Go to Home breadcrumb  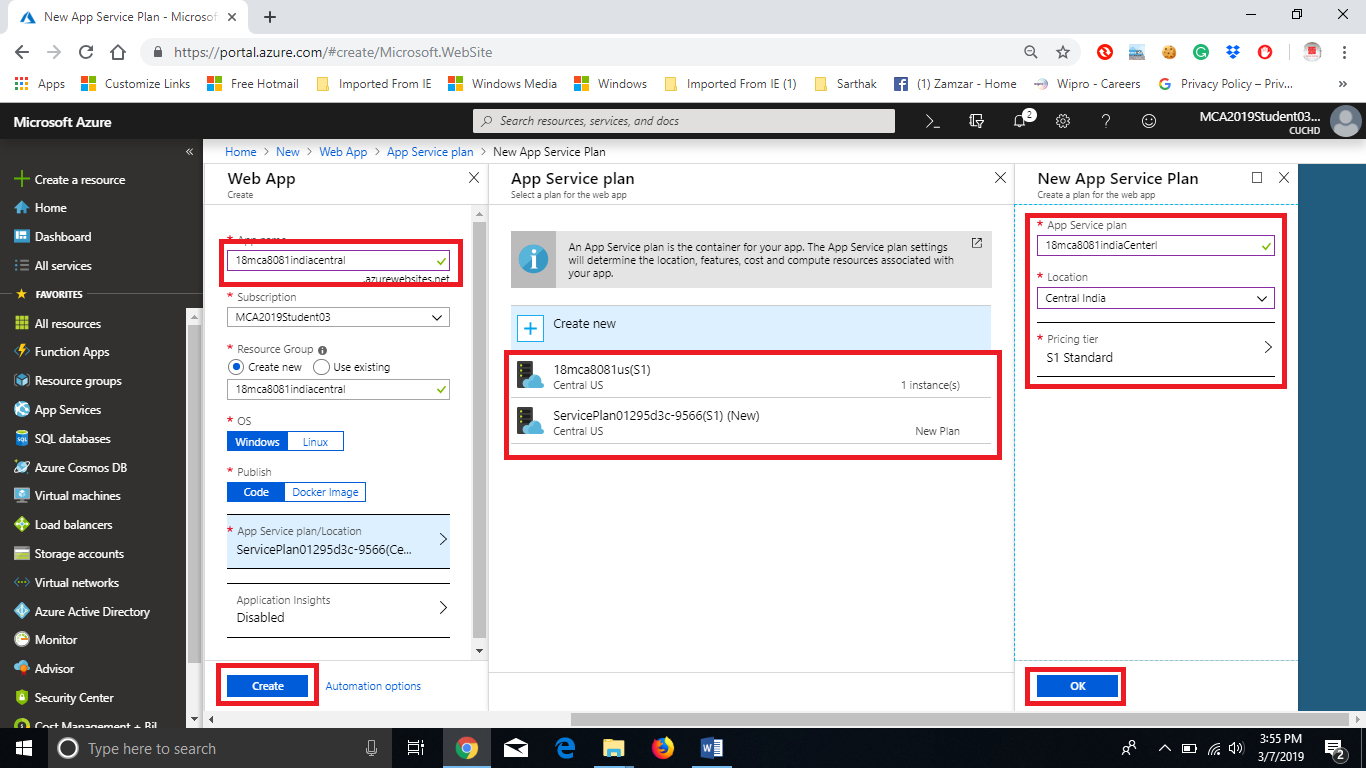(x=241, y=152)
